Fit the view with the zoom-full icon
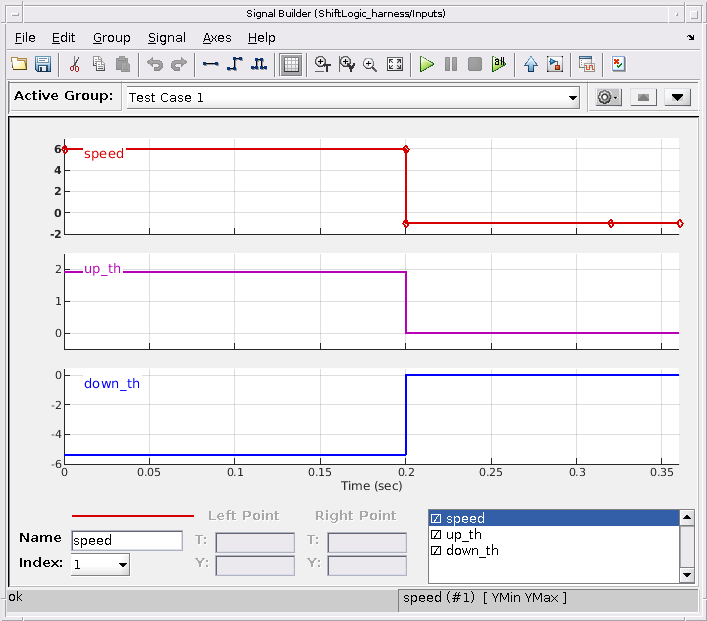 click(395, 64)
